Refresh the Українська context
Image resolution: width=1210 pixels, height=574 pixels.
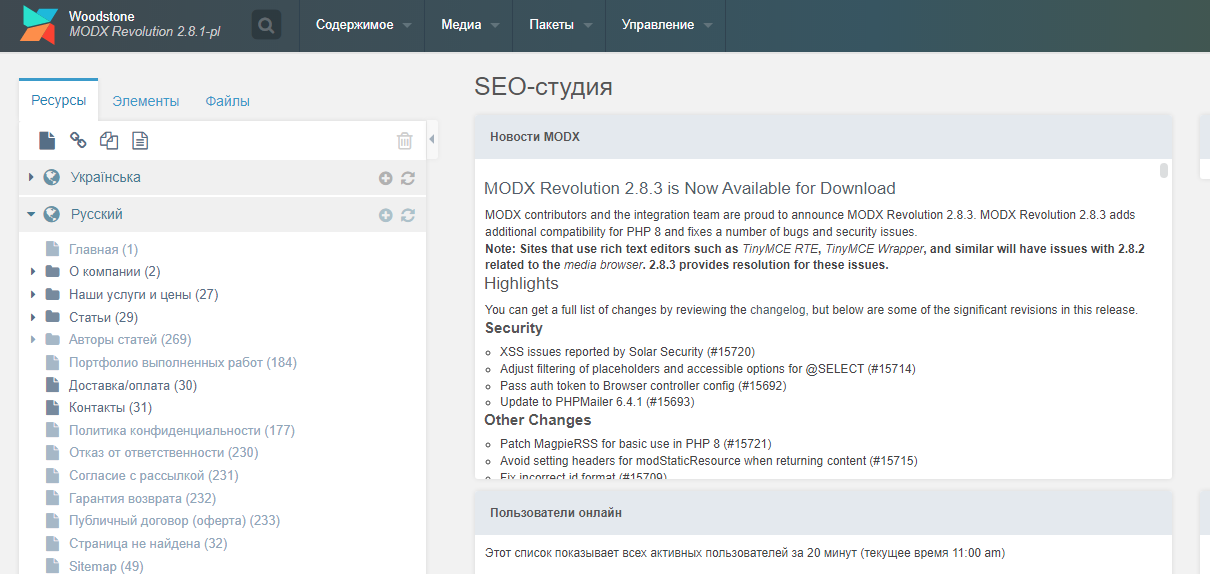(x=407, y=178)
